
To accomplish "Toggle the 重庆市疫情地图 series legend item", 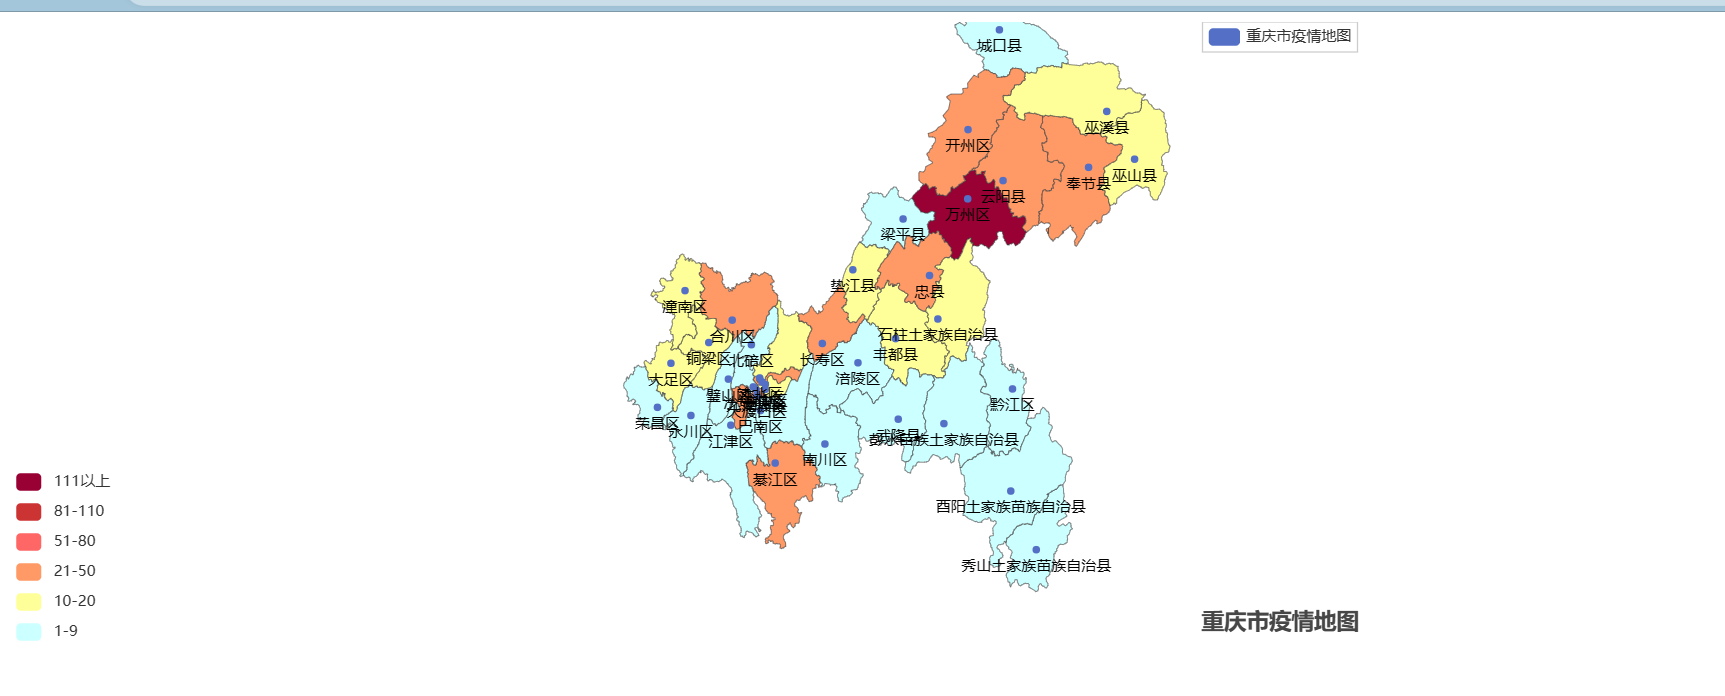I will 1280,37.
